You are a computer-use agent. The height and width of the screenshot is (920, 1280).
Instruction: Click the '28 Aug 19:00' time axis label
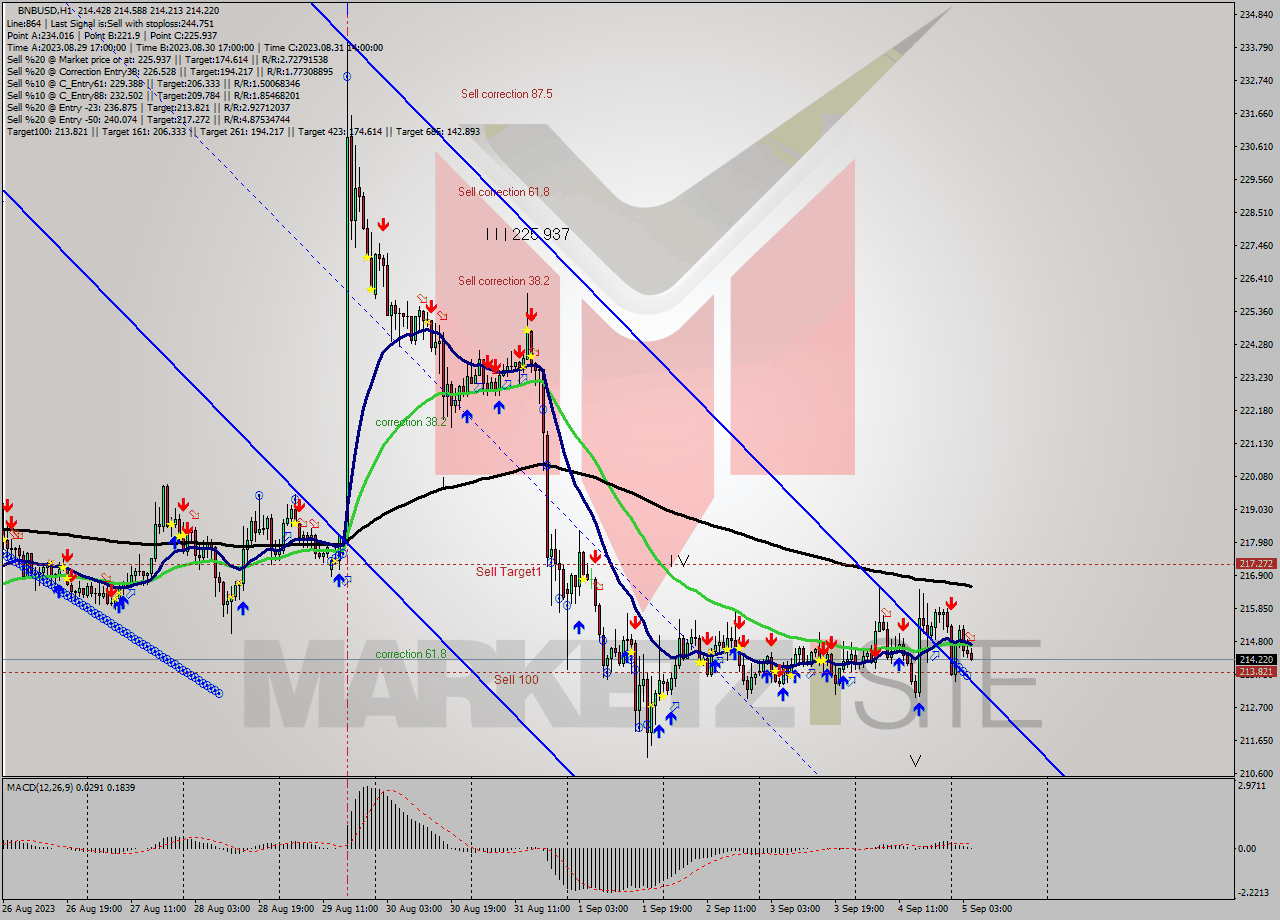[x=286, y=909]
